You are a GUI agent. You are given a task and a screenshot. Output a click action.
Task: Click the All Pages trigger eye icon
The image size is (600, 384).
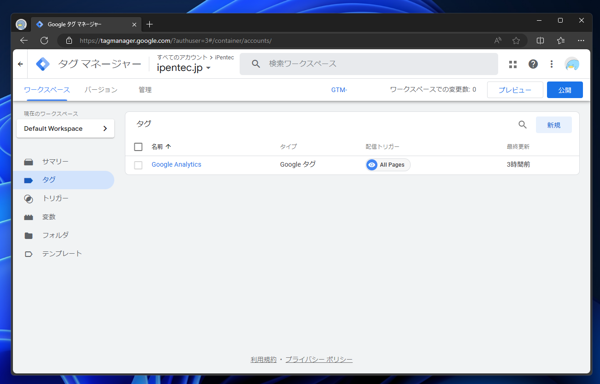[x=372, y=165]
